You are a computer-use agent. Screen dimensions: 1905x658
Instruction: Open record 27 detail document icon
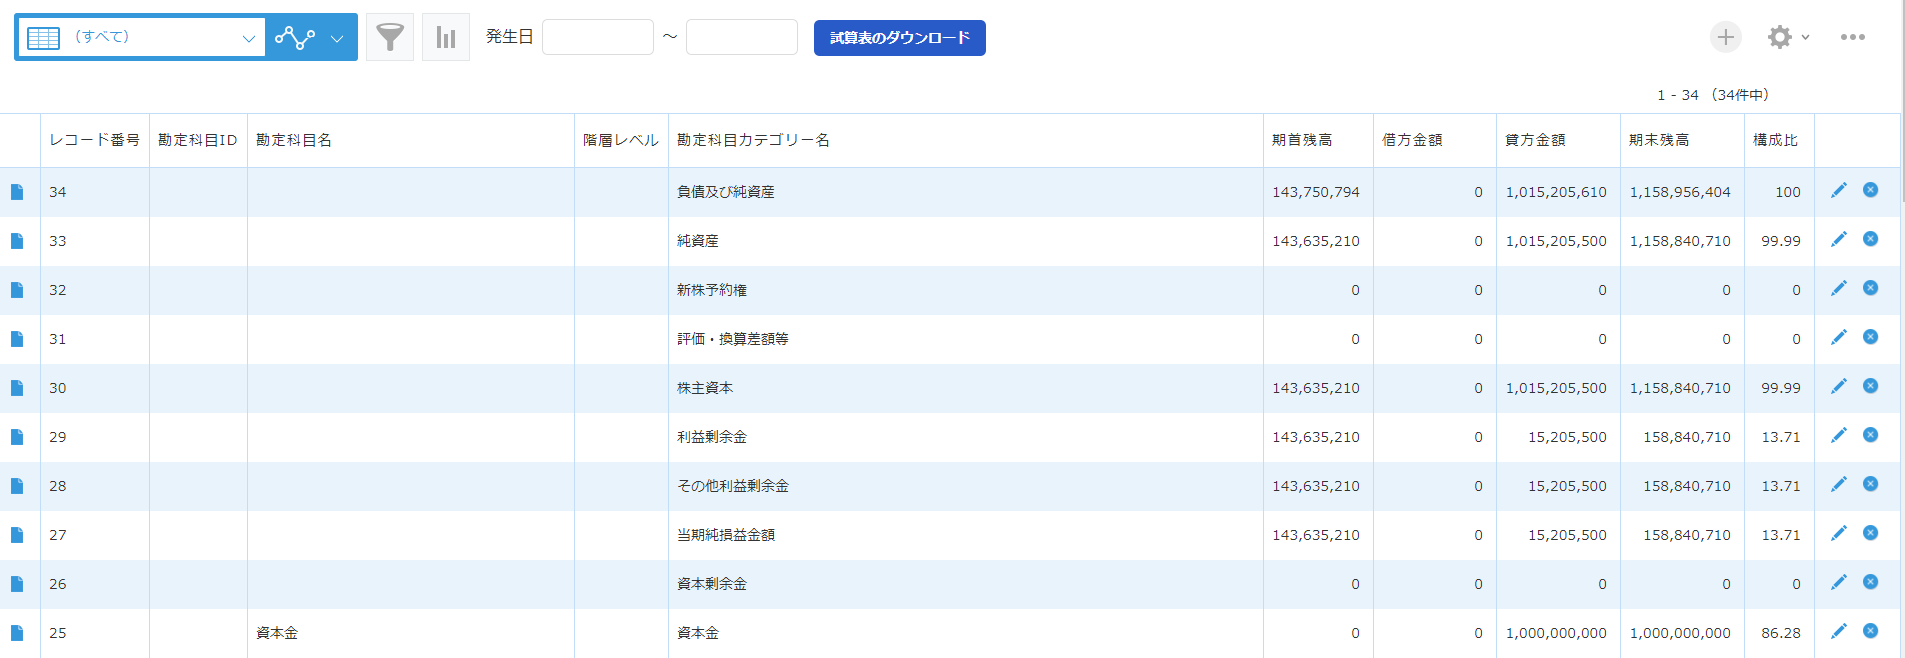(x=17, y=535)
